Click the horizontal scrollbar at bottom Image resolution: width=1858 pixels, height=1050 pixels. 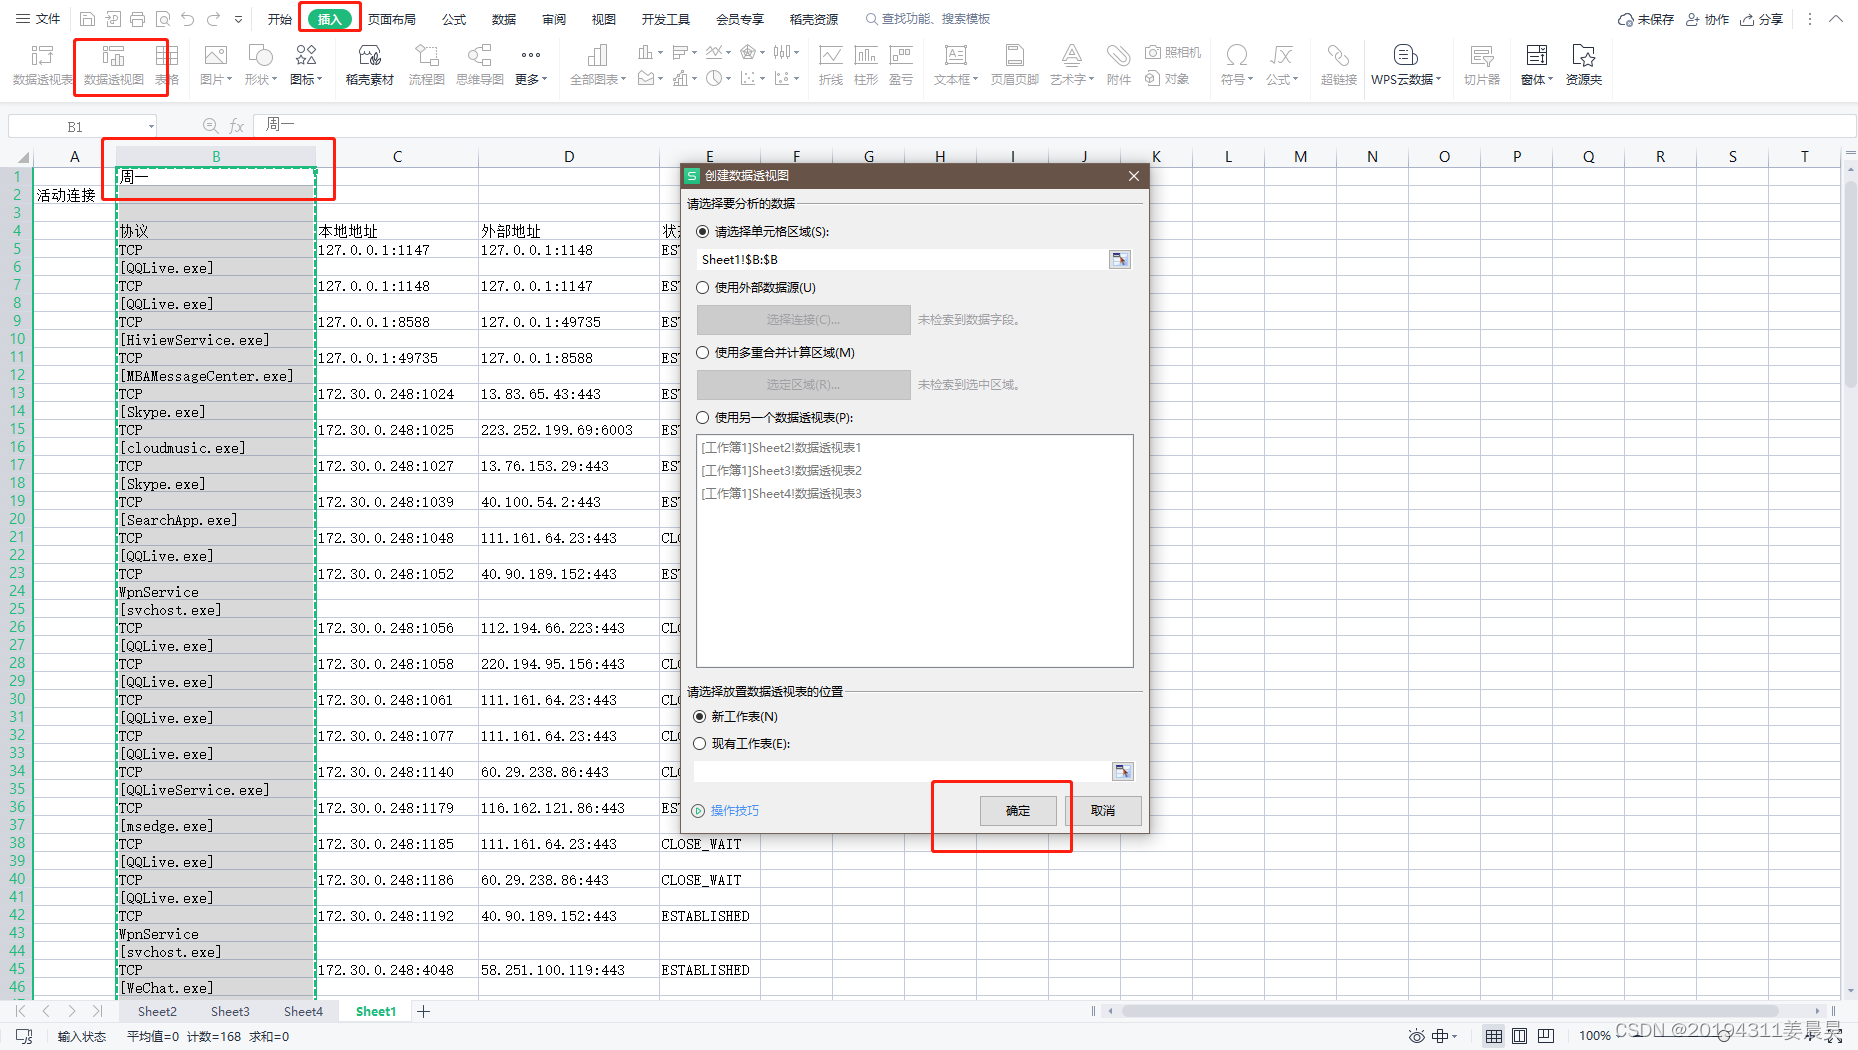point(1450,1011)
